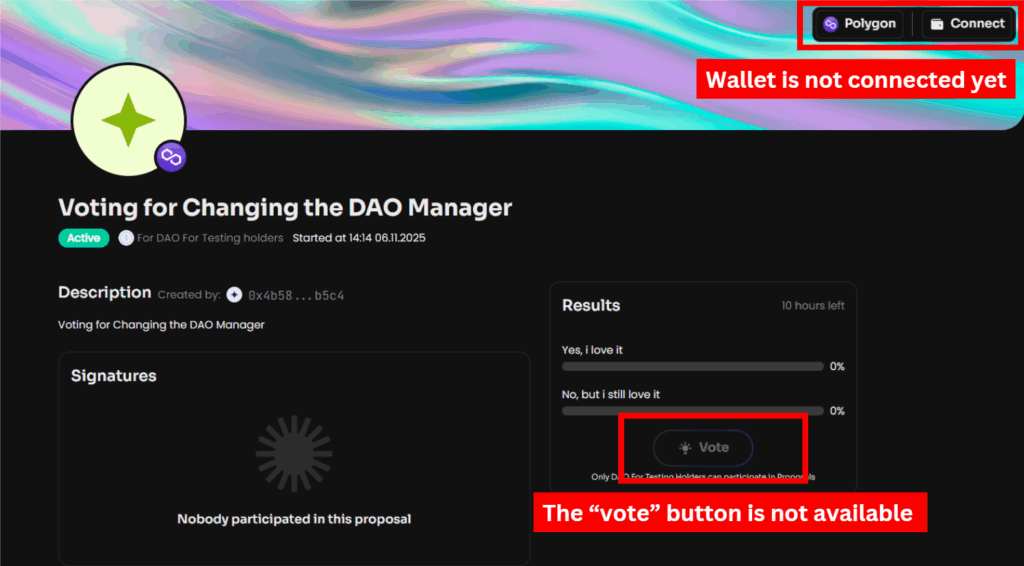The height and width of the screenshot is (566, 1024).
Task: Click the wallet icon on Connect
Action: [x=937, y=24]
